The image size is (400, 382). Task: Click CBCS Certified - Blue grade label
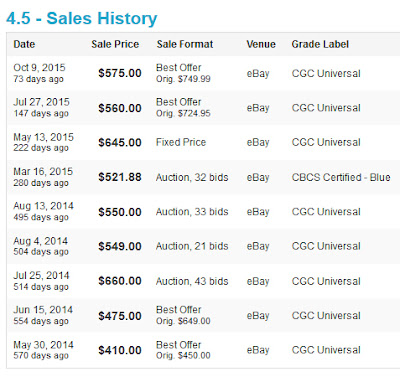point(341,177)
